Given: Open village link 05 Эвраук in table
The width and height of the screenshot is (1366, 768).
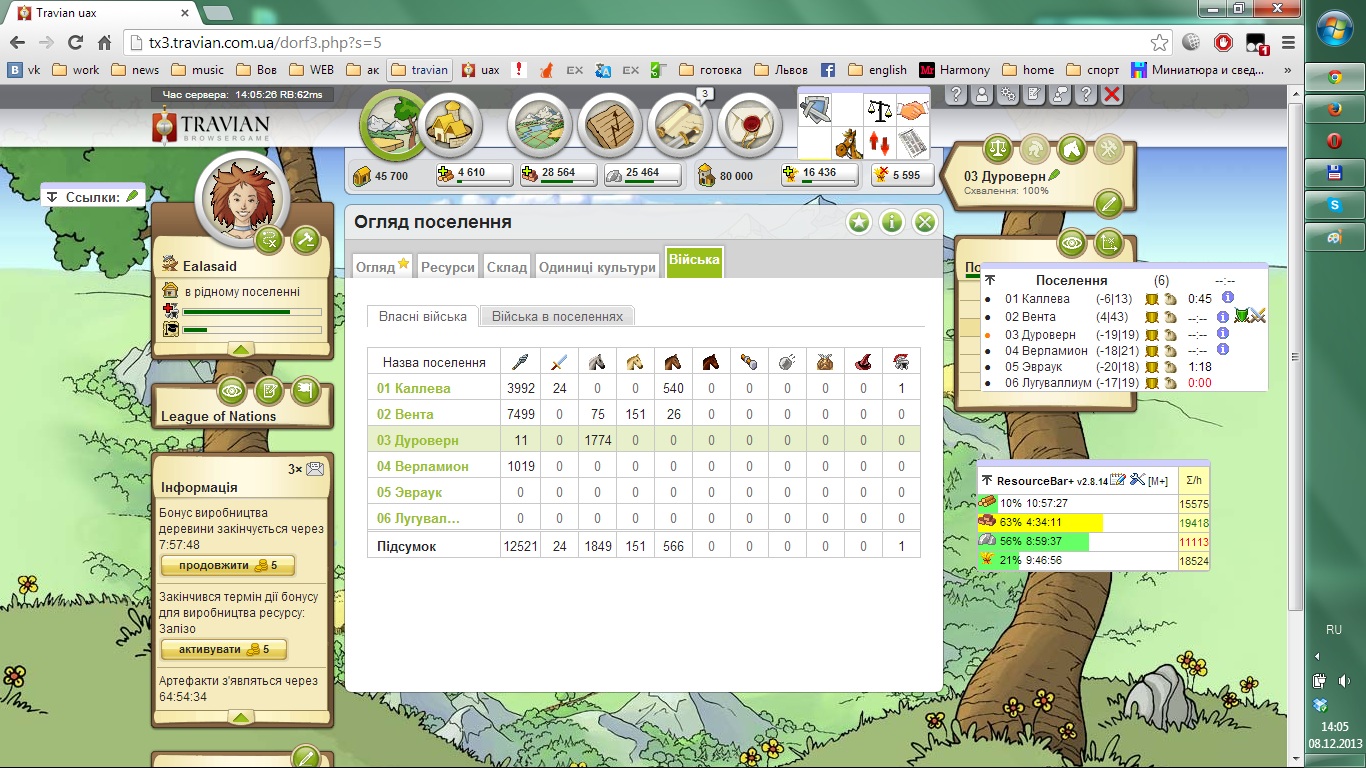Looking at the screenshot, I should pos(409,492).
